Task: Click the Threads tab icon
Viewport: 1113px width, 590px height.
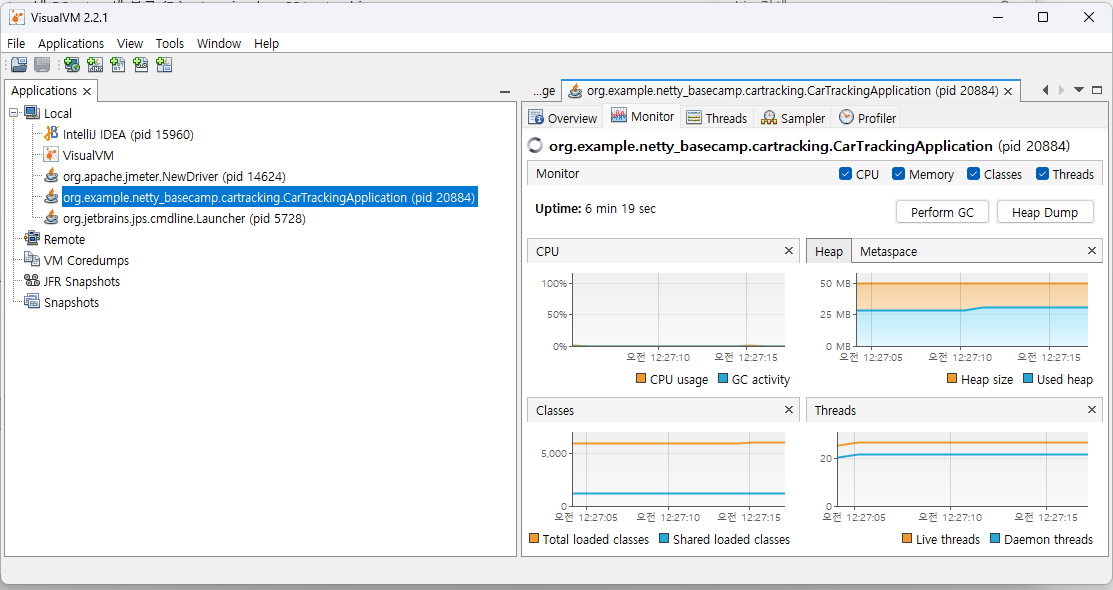Action: tap(694, 118)
